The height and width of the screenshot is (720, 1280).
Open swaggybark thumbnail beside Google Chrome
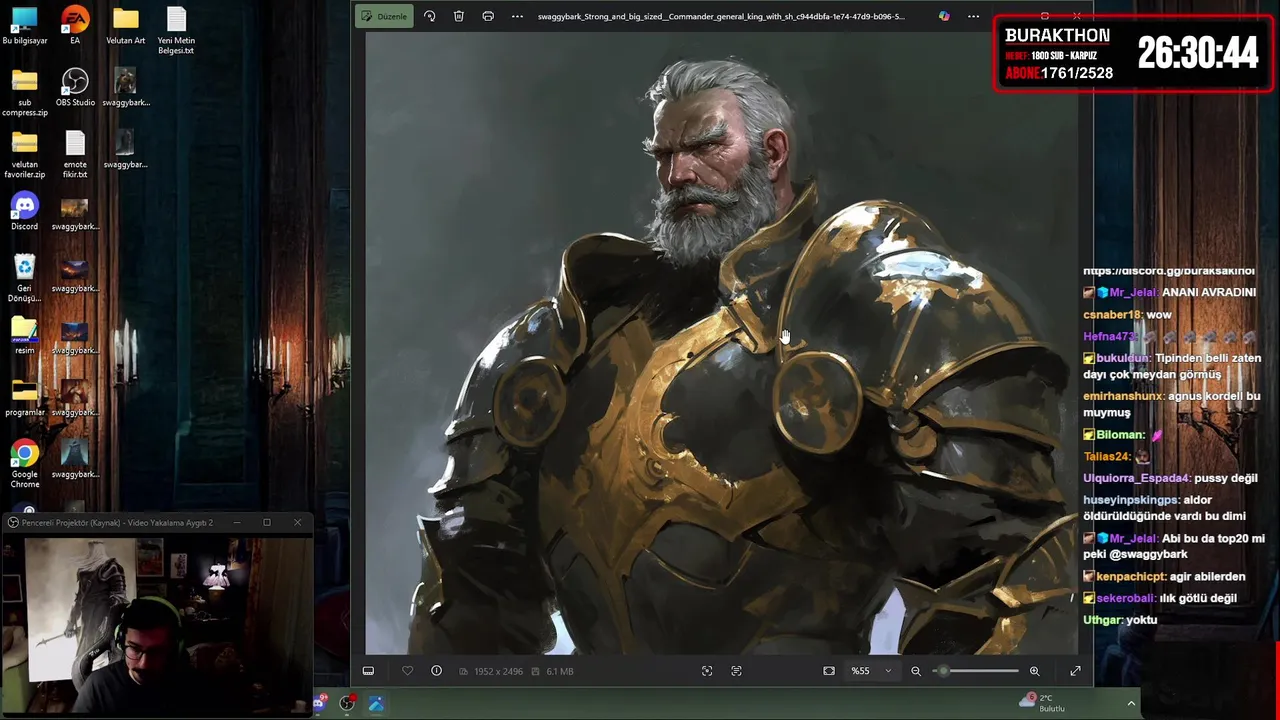coord(75,460)
